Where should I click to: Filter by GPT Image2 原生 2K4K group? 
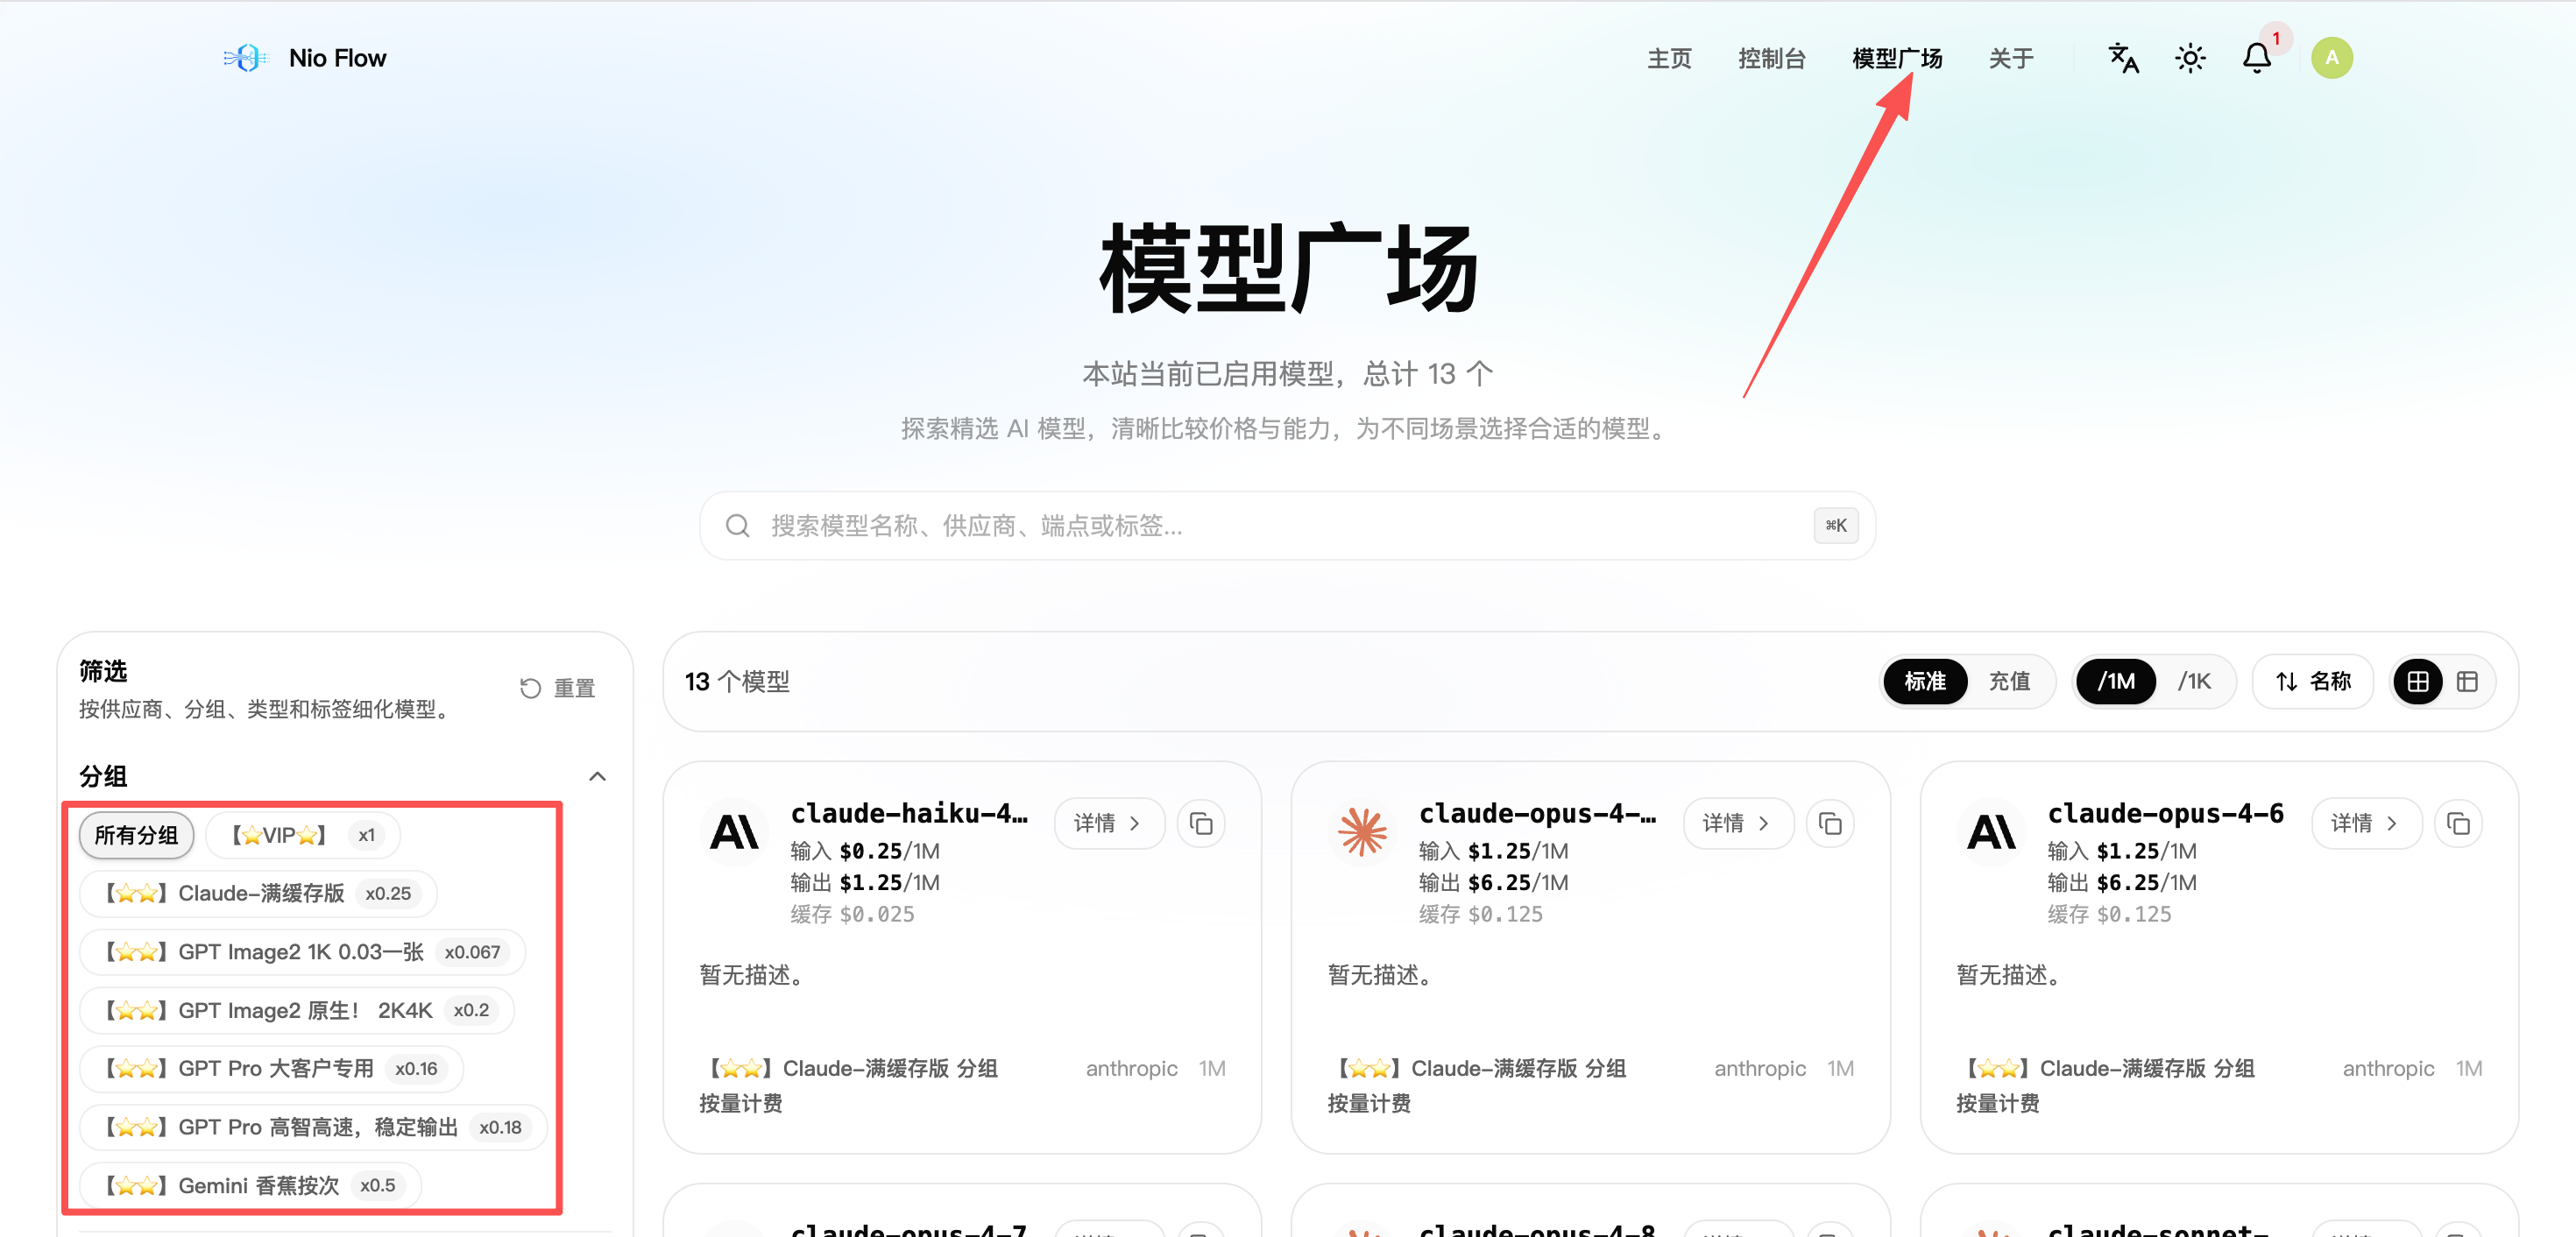[297, 1010]
